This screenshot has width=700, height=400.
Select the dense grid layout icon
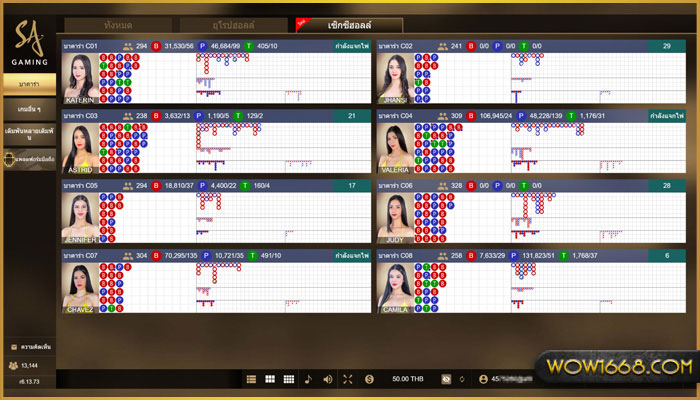[x=289, y=379]
